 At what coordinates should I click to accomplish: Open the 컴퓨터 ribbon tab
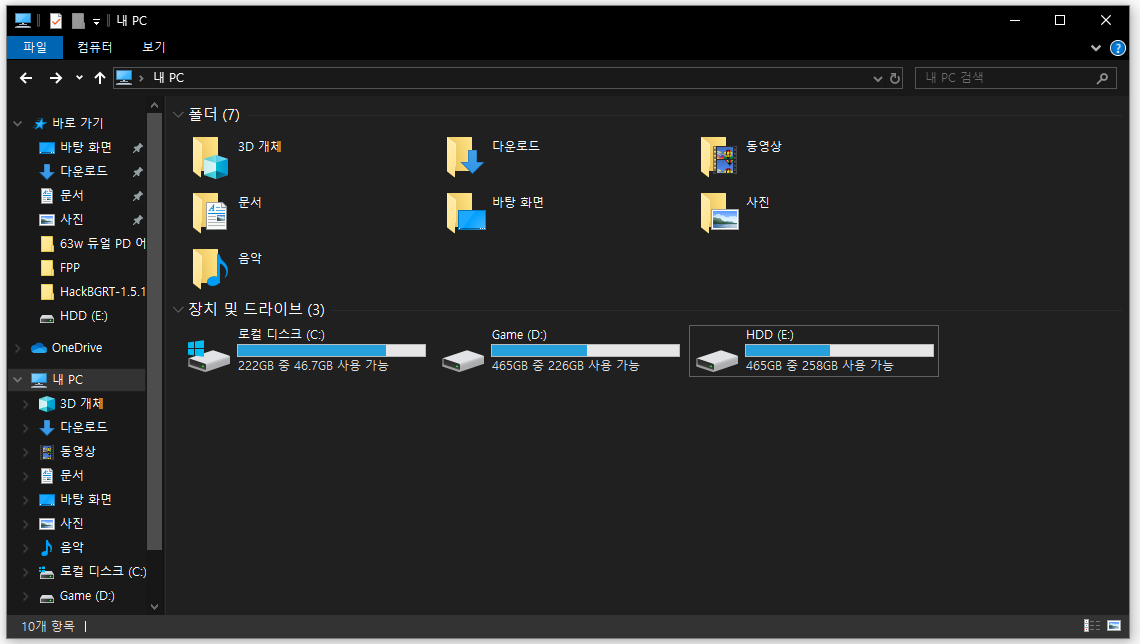click(x=95, y=47)
